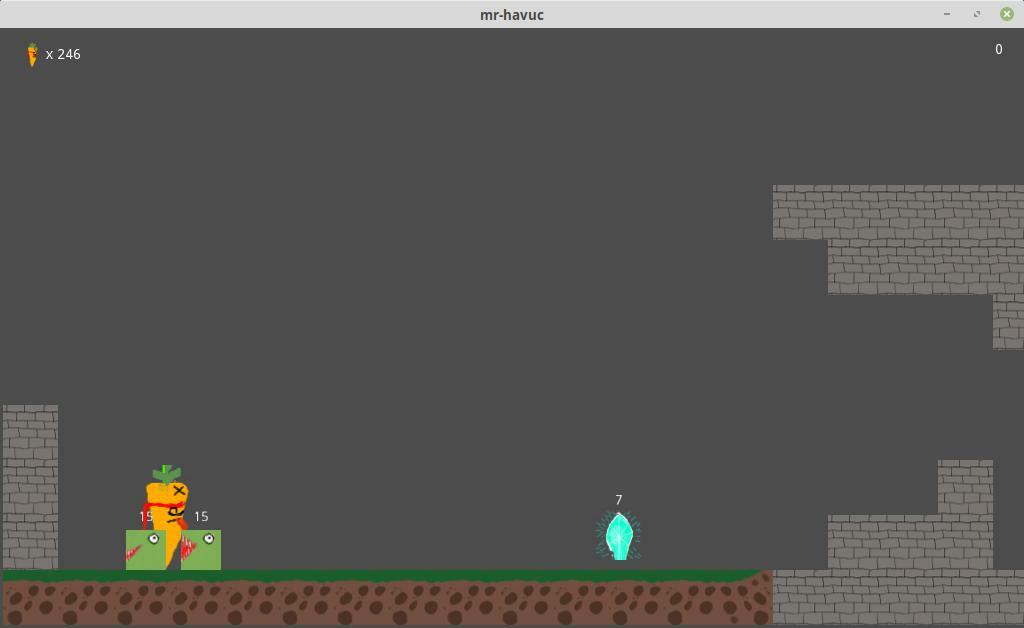This screenshot has height=628, width=1024.
Task: Click the tall stone brick pillar on the left
Action: 30,487
